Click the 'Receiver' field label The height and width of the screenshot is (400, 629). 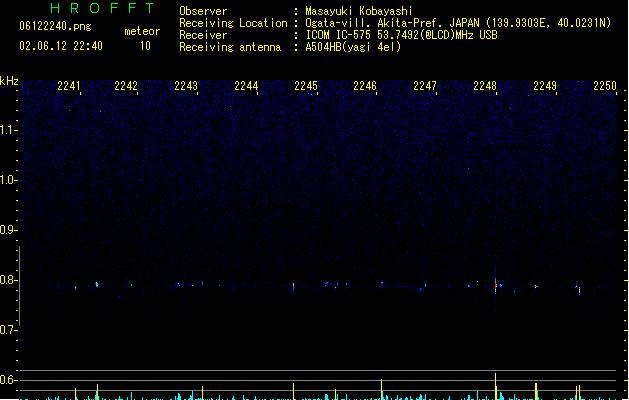203,35
